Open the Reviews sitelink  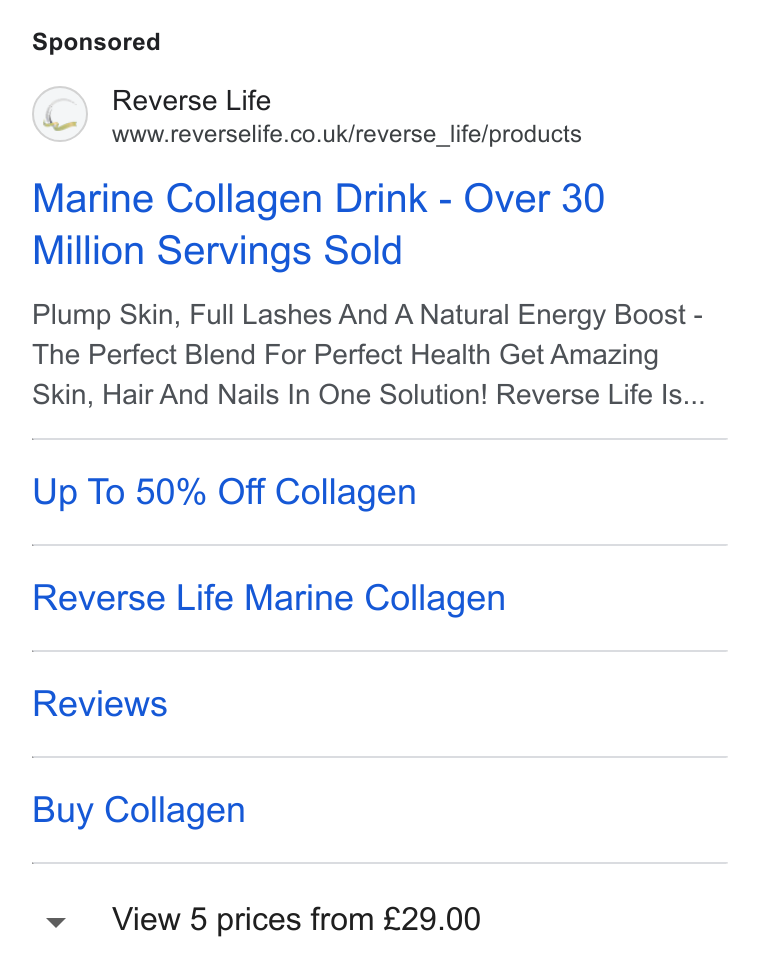pyautogui.click(x=100, y=704)
